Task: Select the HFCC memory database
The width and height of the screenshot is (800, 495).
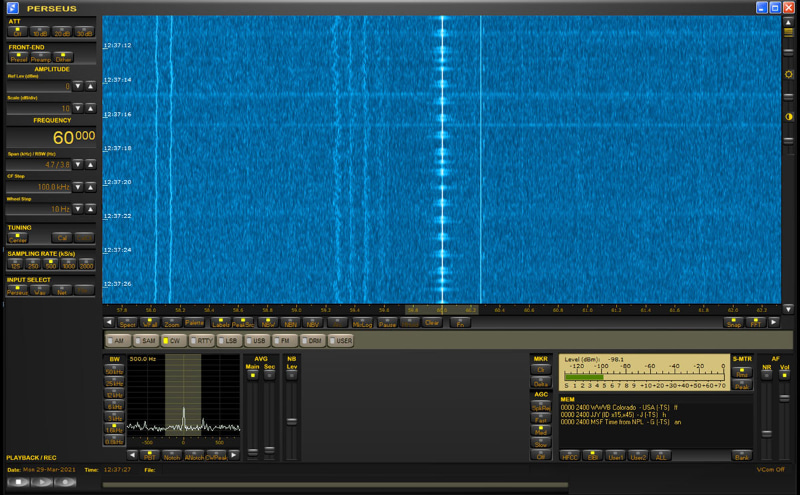Action: pyautogui.click(x=570, y=456)
